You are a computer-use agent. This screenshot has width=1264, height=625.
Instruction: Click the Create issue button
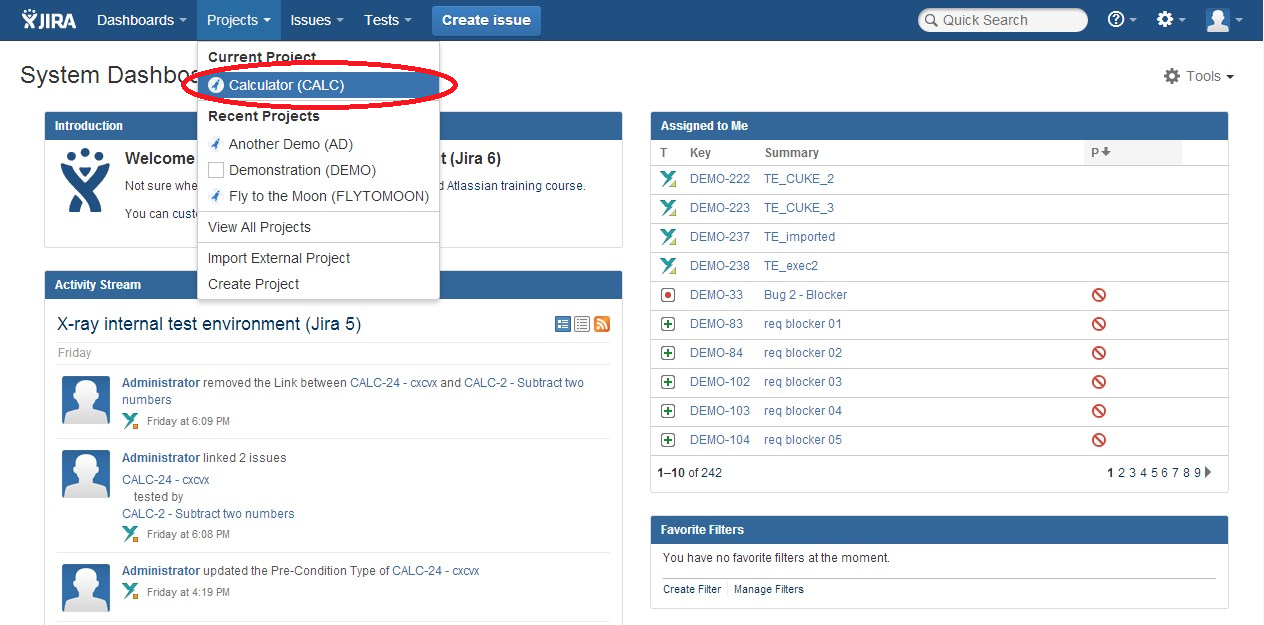click(x=486, y=20)
